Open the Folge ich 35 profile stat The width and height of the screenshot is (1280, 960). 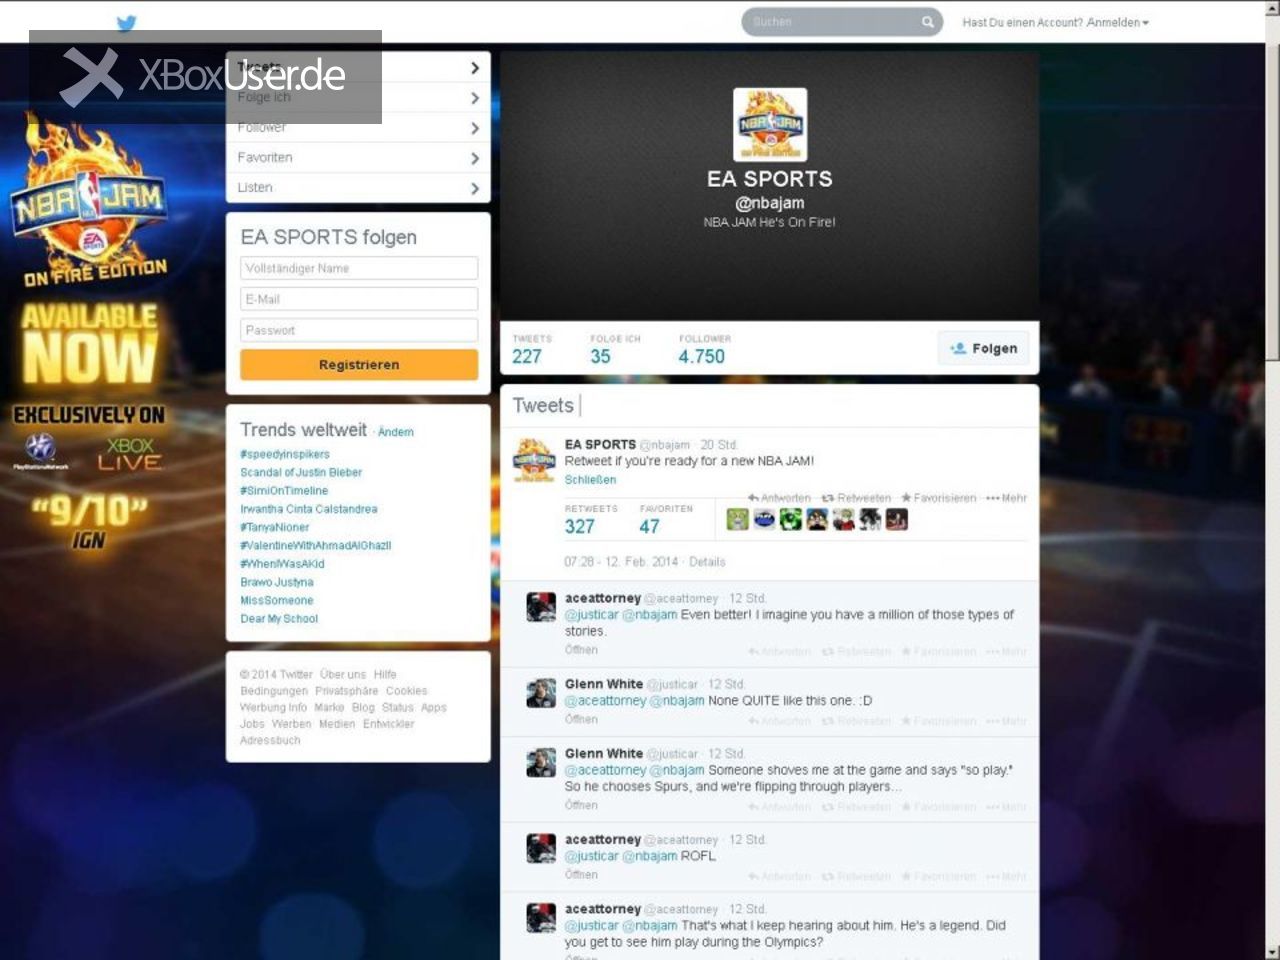click(x=615, y=349)
